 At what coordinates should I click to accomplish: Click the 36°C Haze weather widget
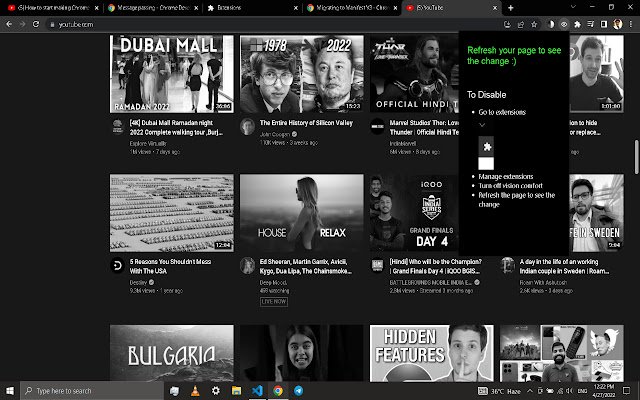(500, 391)
